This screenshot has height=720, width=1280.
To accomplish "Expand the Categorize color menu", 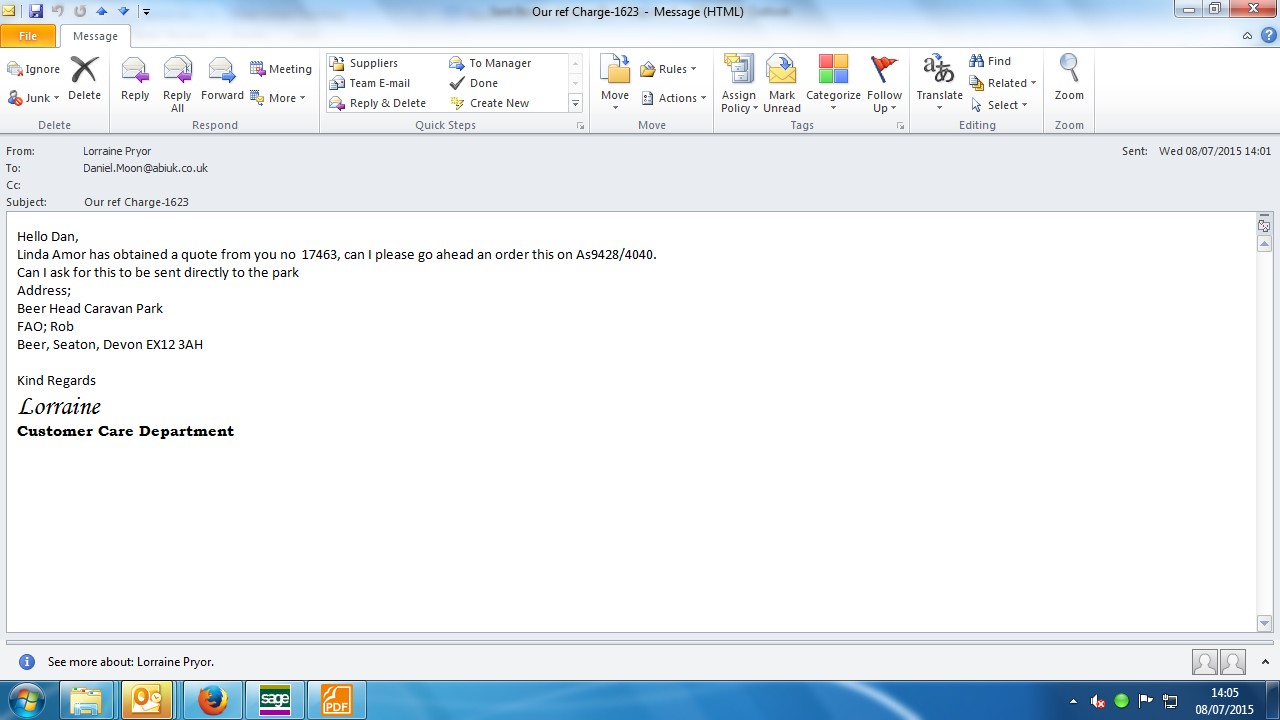I will pyautogui.click(x=833, y=82).
